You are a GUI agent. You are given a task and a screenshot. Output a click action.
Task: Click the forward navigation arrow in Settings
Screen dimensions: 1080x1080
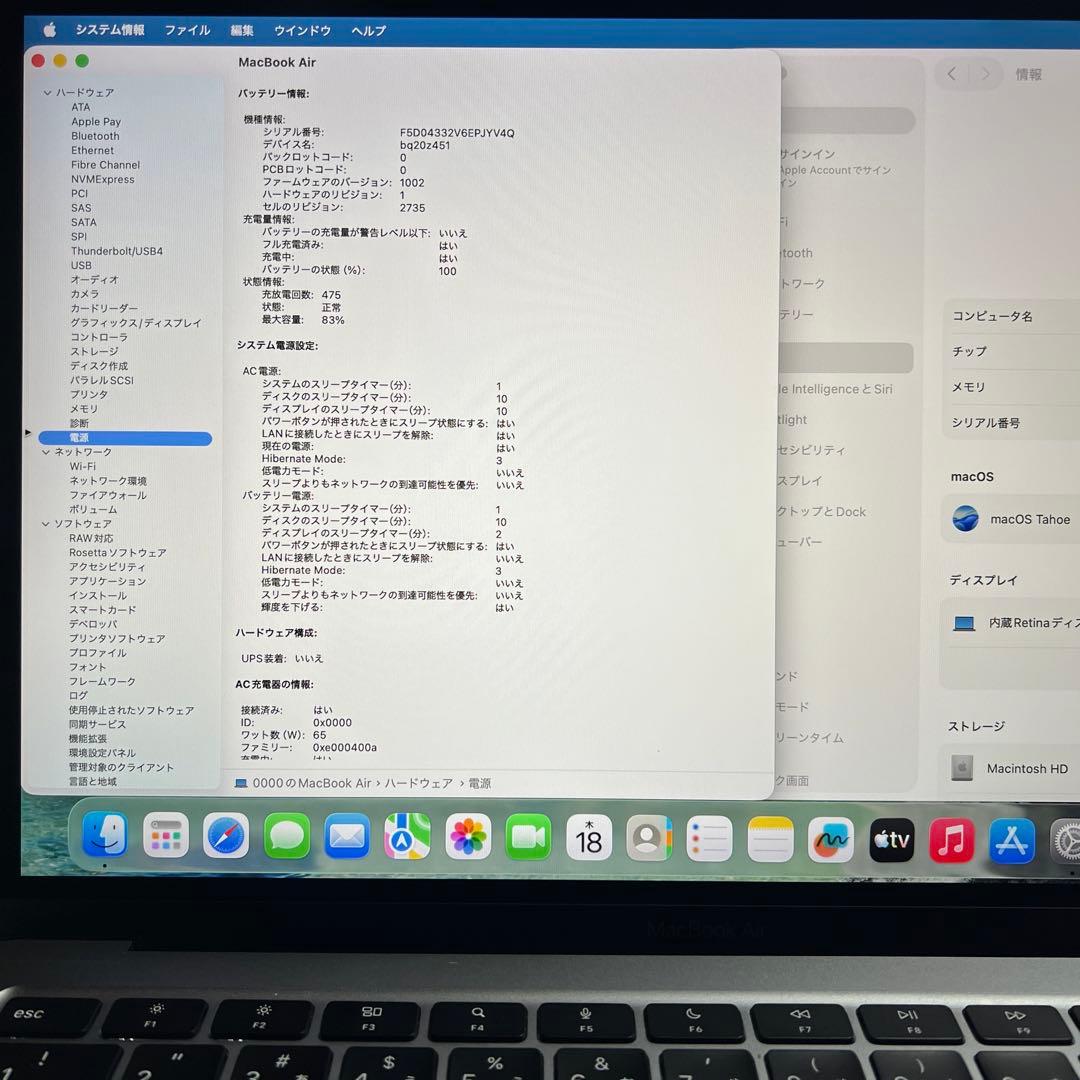[985, 74]
